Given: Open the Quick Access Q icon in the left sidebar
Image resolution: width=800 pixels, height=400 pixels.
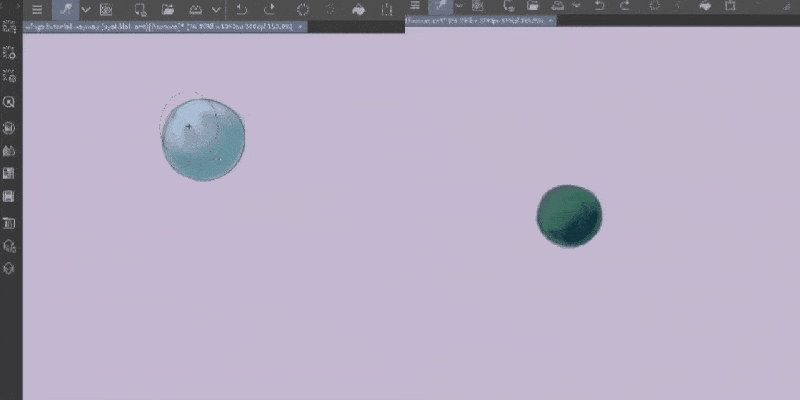Looking at the screenshot, I should coord(9,102).
